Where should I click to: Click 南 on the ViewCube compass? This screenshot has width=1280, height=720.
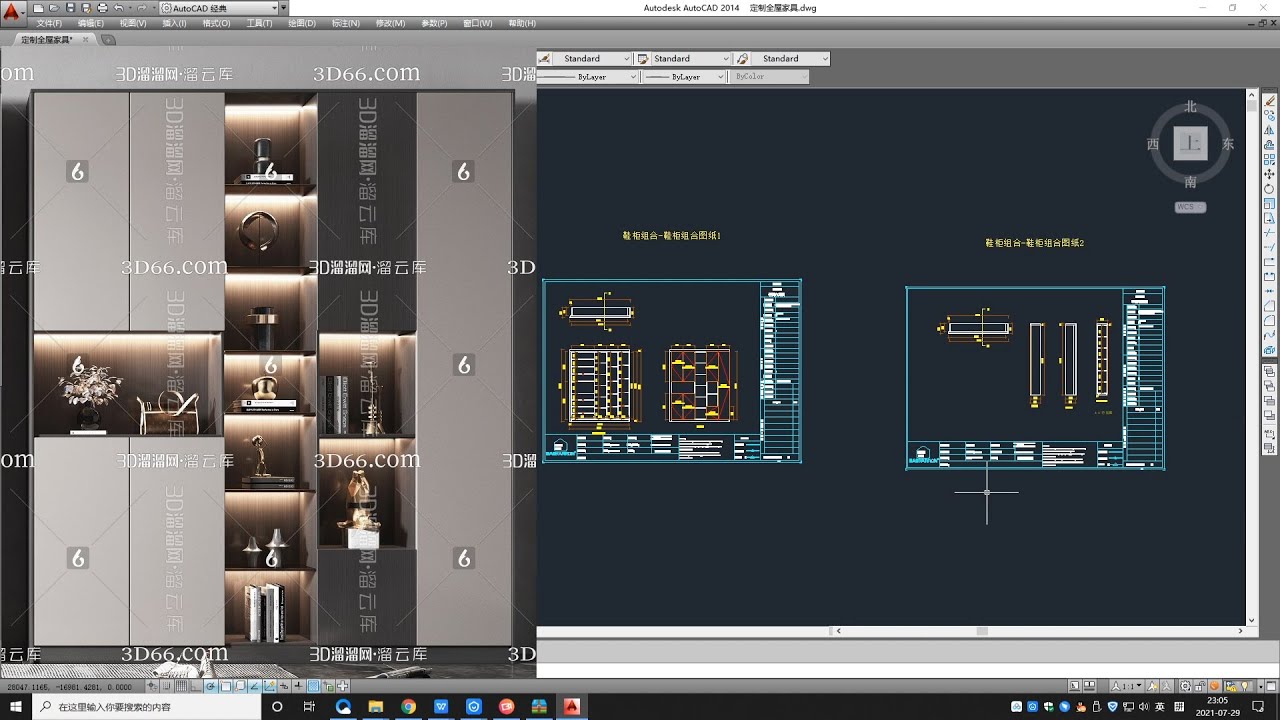click(x=1190, y=182)
